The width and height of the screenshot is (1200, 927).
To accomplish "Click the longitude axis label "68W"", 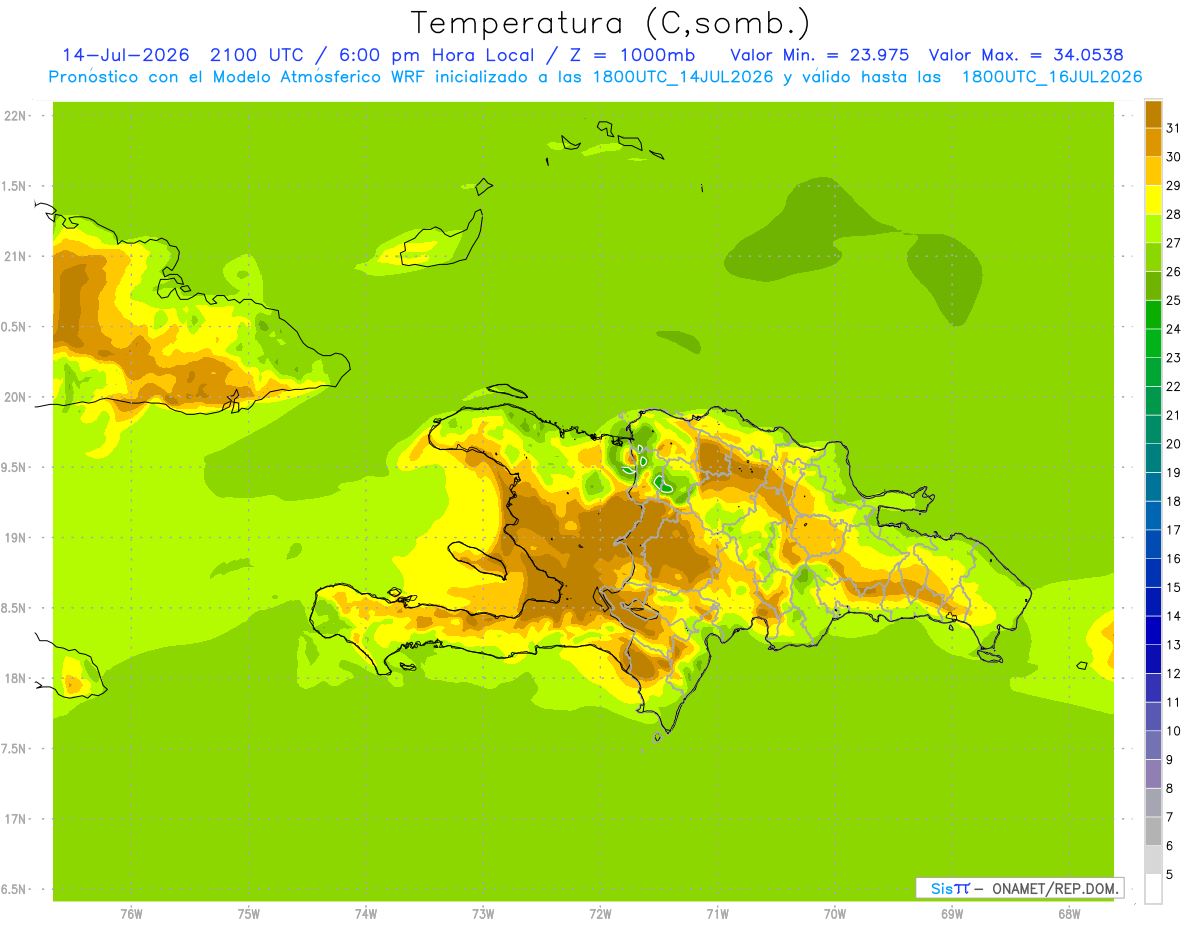I will coord(1069,914).
